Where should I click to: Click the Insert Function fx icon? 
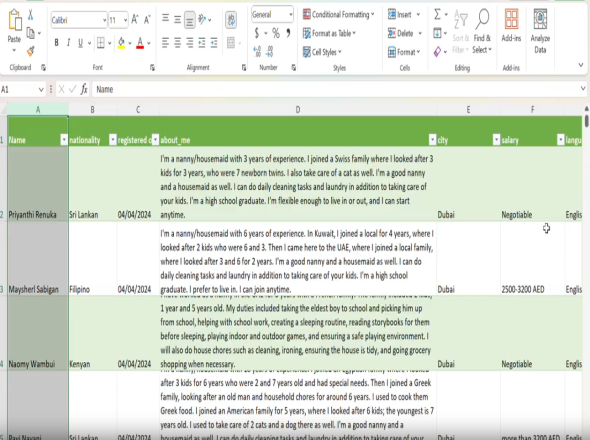pyautogui.click(x=84, y=90)
